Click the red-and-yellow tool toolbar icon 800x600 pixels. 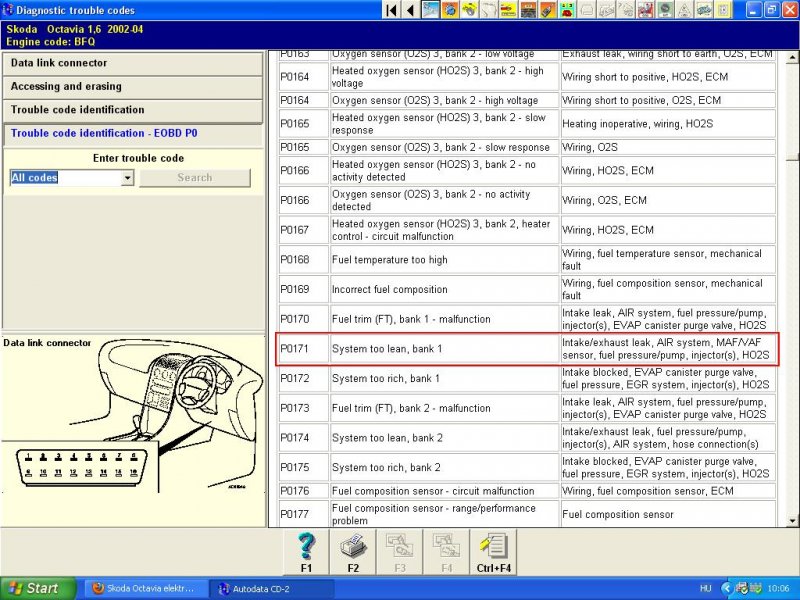point(509,10)
